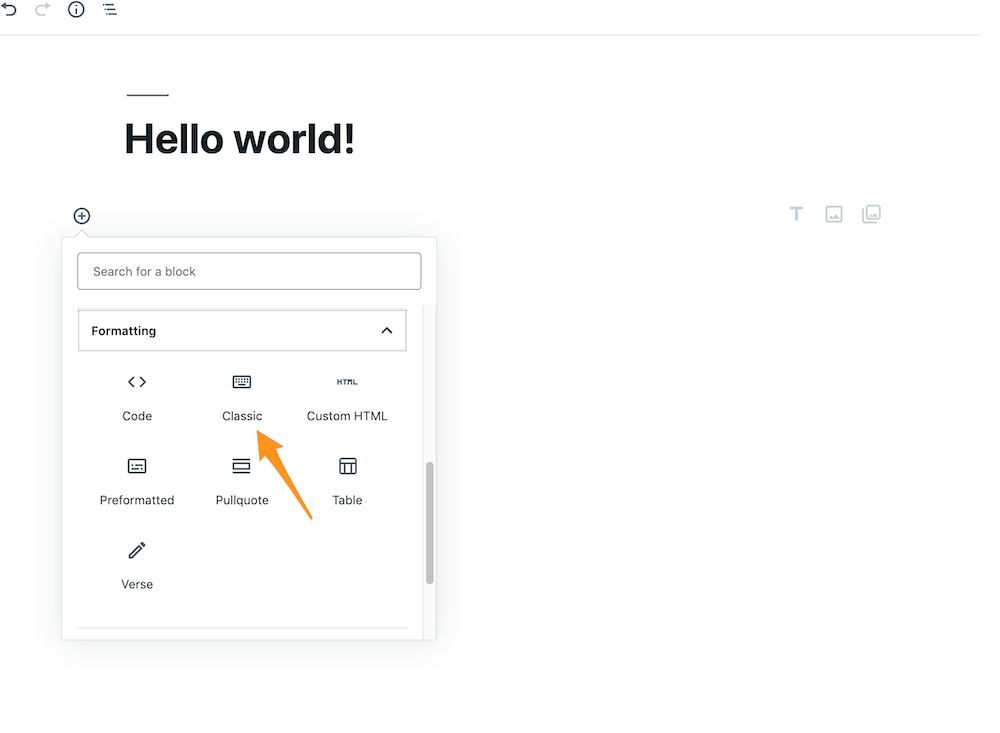Click the Redo button
The height and width of the screenshot is (733, 1000).
tap(42, 10)
